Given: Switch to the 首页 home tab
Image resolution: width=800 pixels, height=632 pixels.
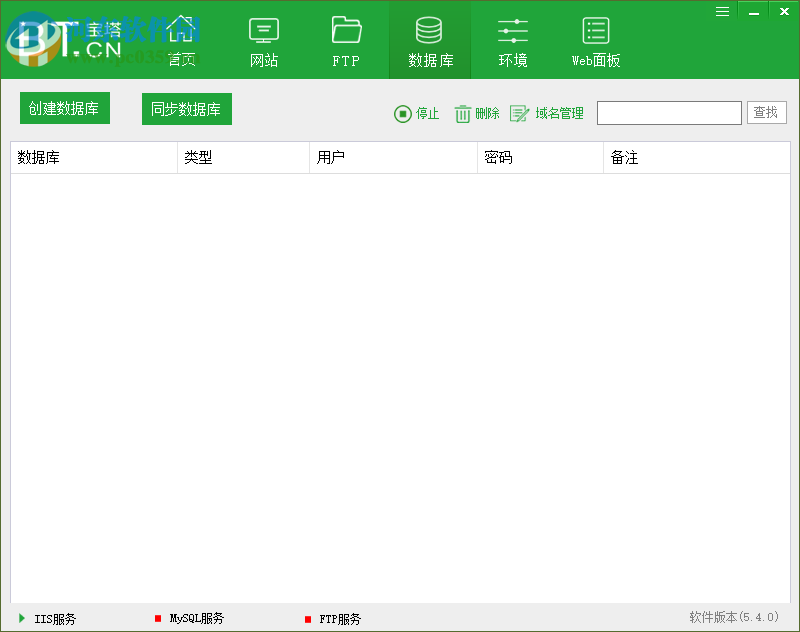Looking at the screenshot, I should pos(181,40).
